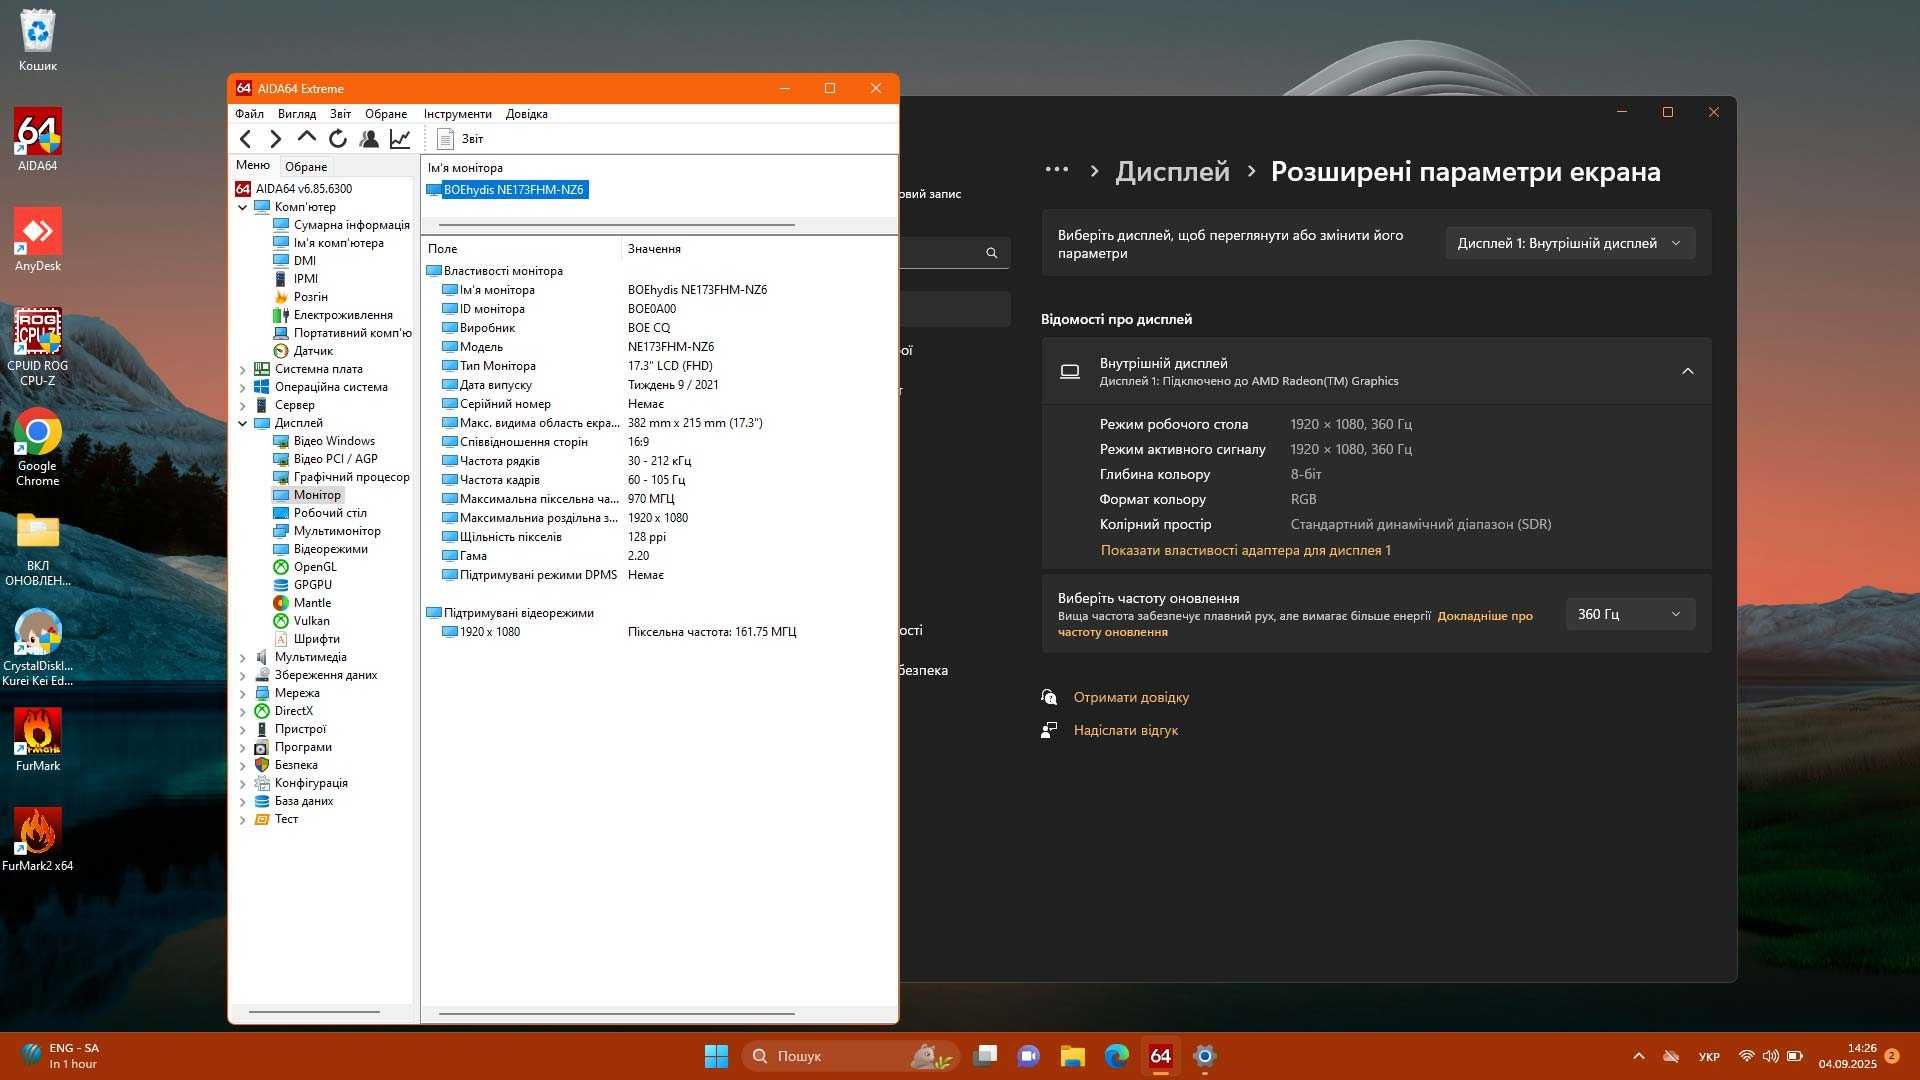Screen dimensions: 1920x1080
Task: Expand the Мультимедіа tree node
Action: click(242, 658)
